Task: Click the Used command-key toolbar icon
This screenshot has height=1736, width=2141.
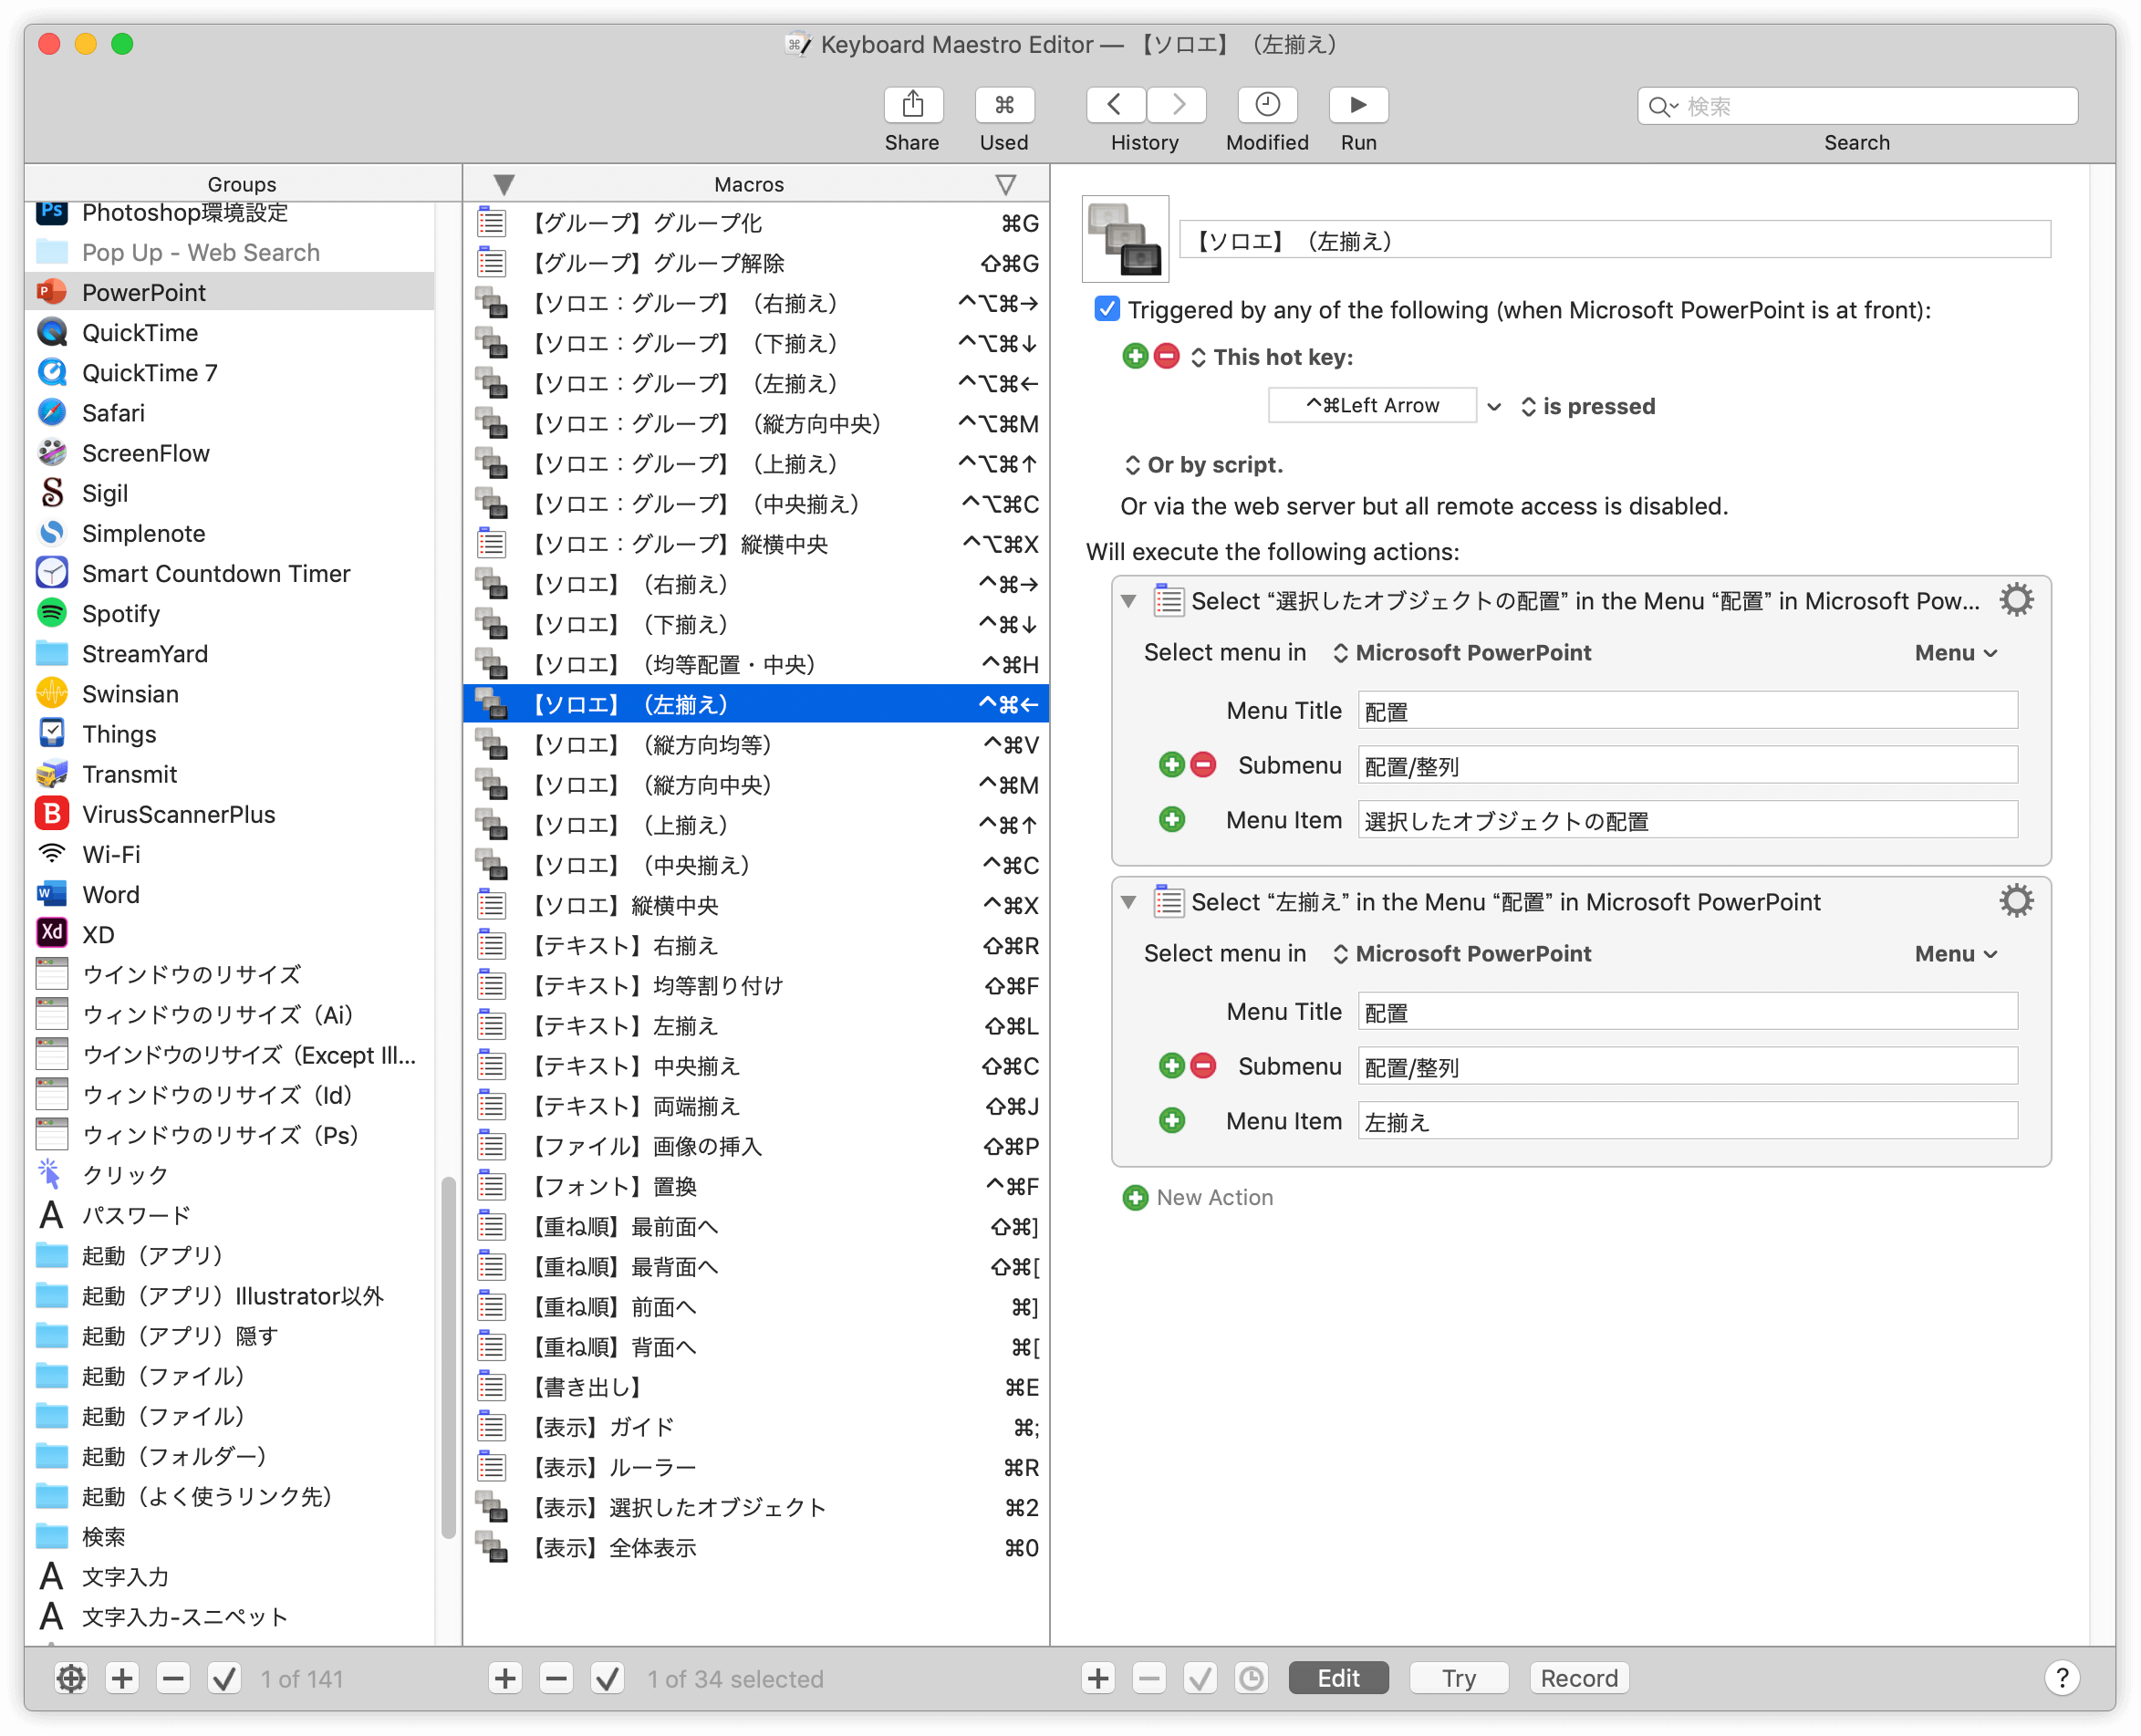Action: (x=1003, y=105)
